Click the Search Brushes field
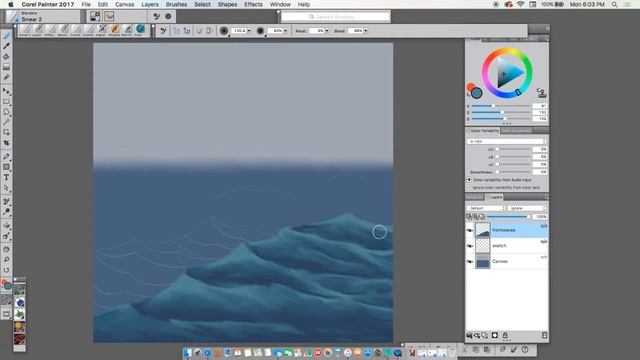Viewport: 640px width, 360px height. click(x=336, y=17)
